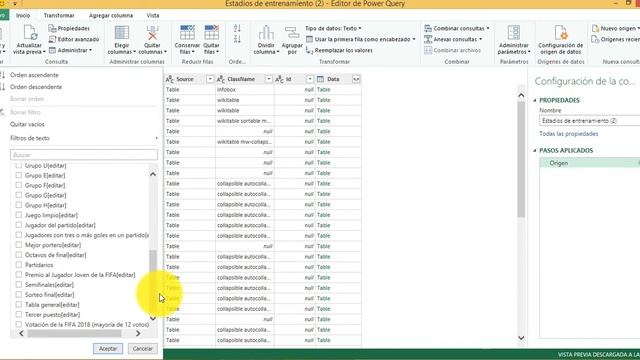Open Todas las propiedades link
640x360 pixels.
569,134
